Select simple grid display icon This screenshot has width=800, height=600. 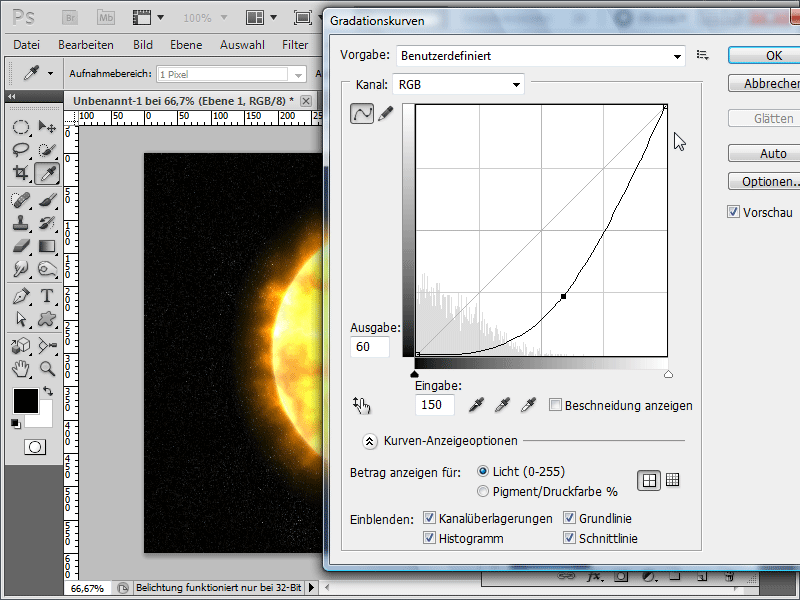(649, 480)
